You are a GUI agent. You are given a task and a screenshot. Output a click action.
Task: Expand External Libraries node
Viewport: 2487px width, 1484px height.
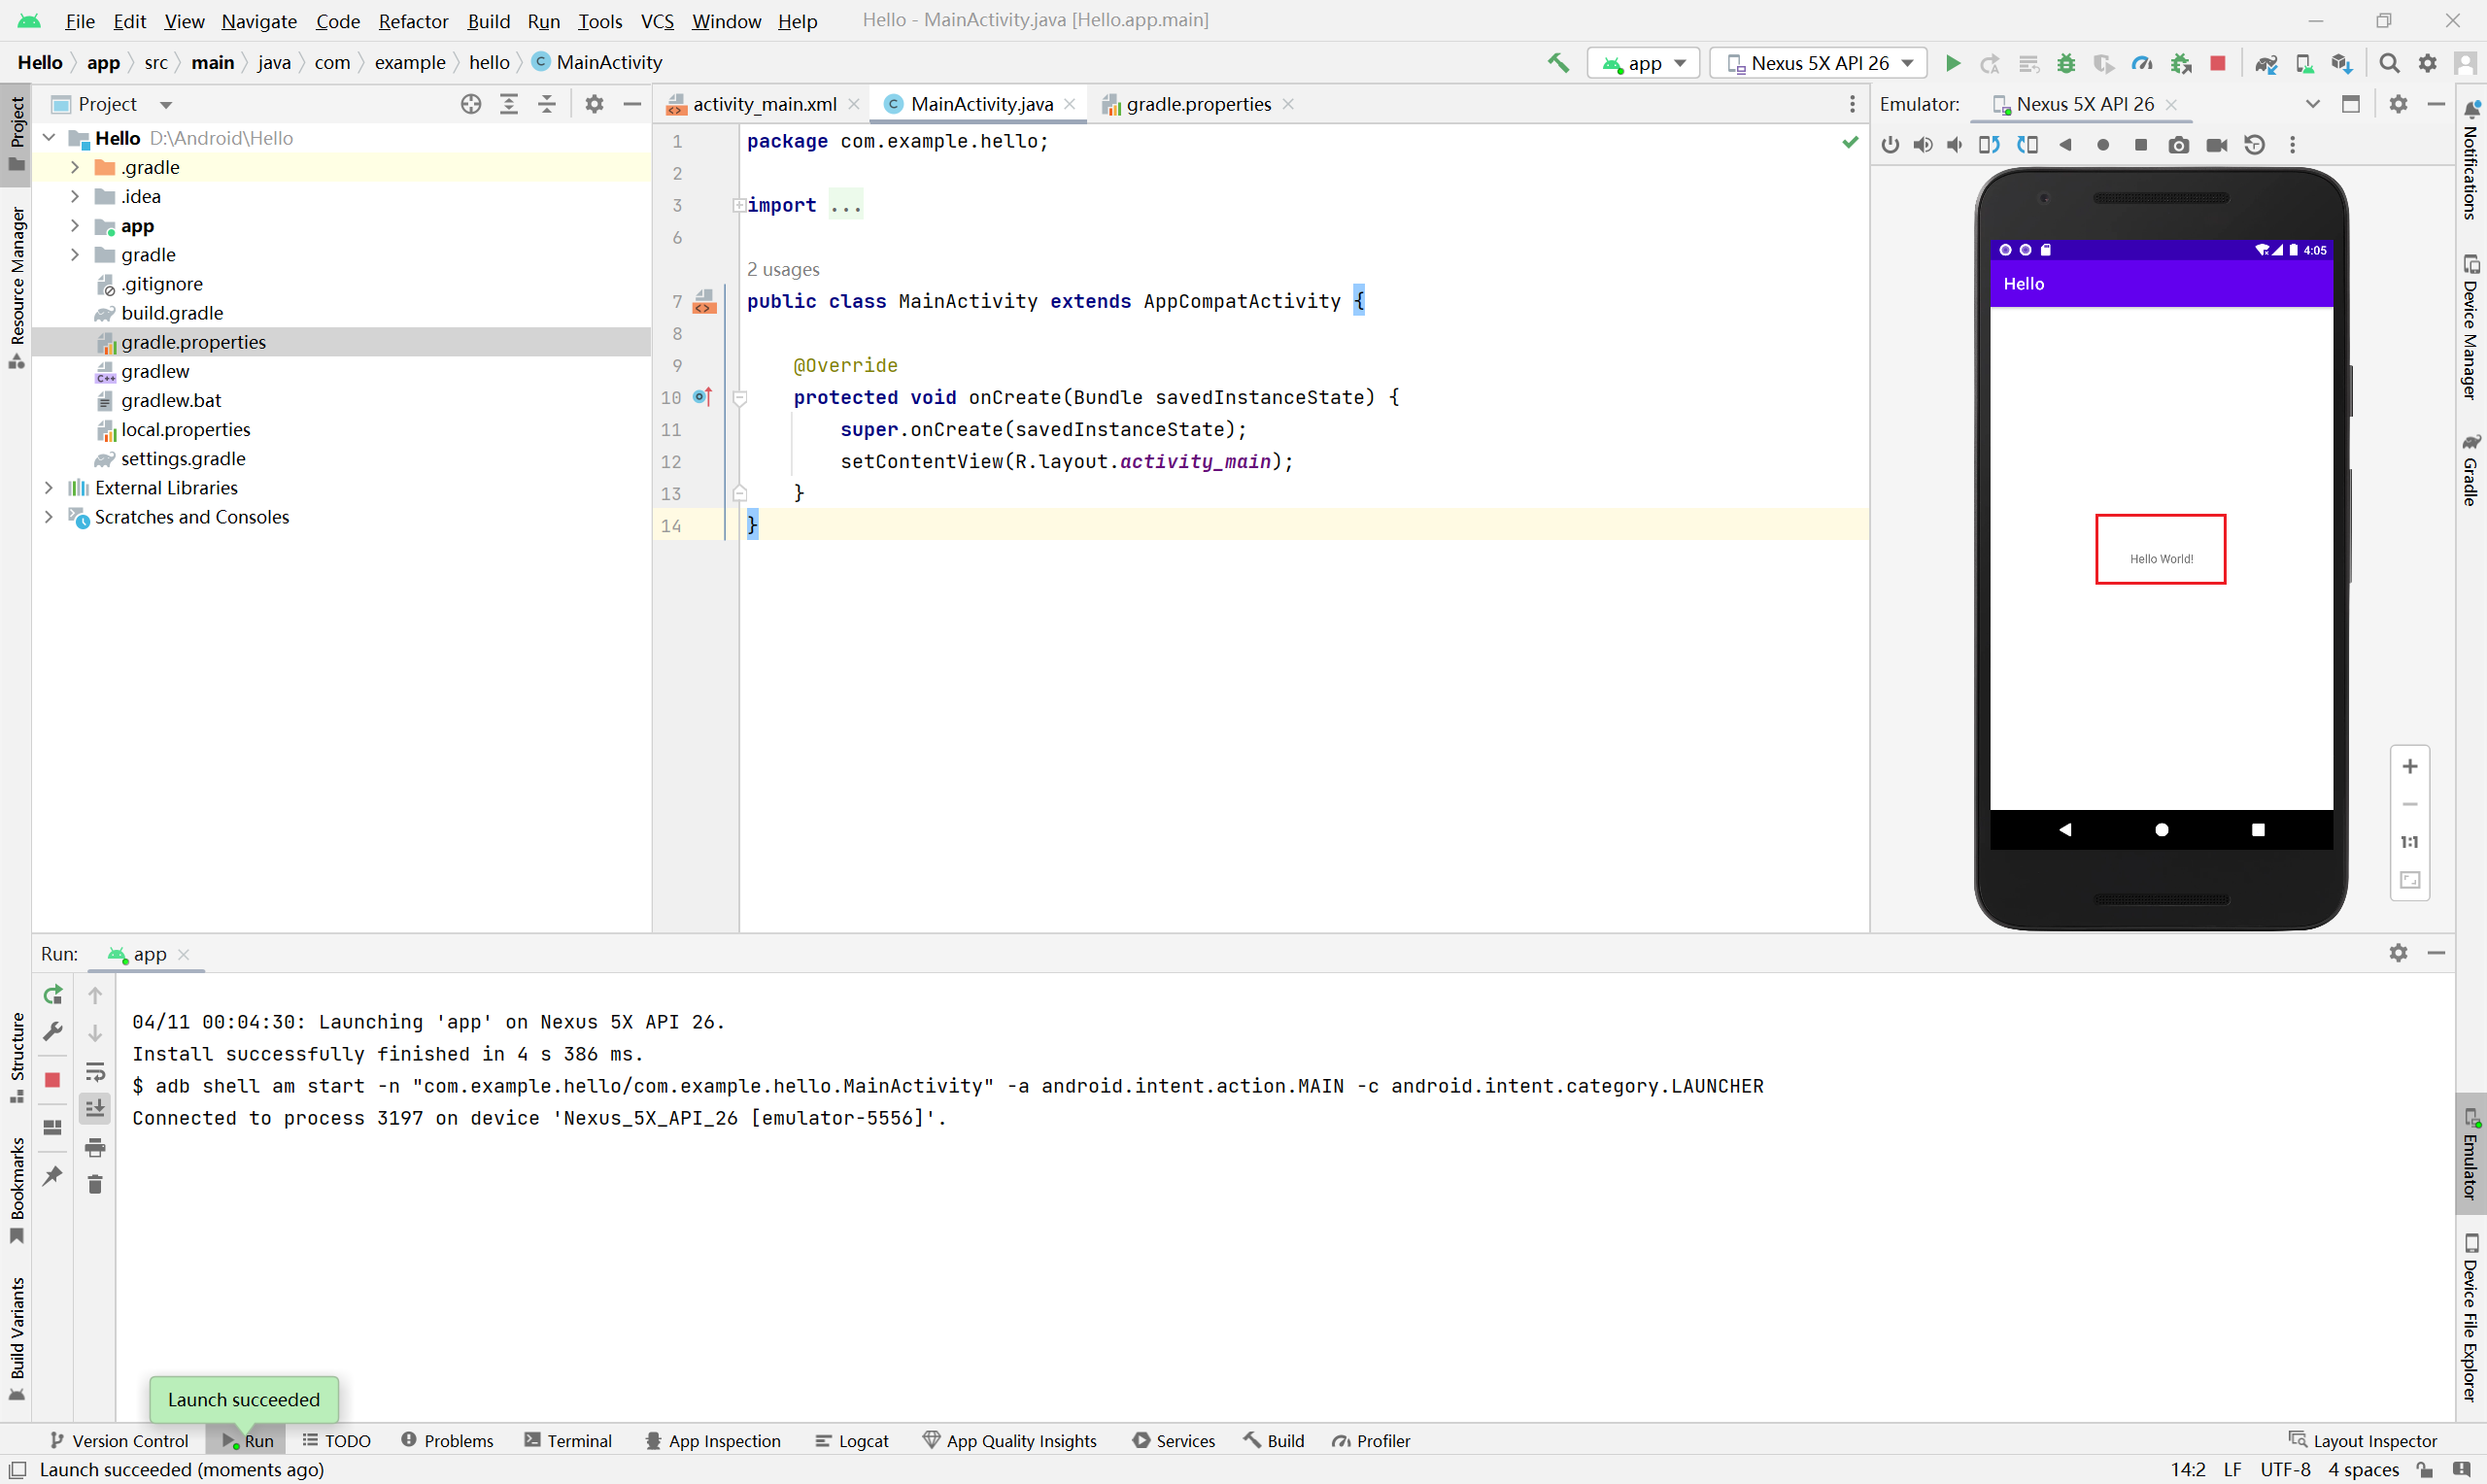coord(48,487)
